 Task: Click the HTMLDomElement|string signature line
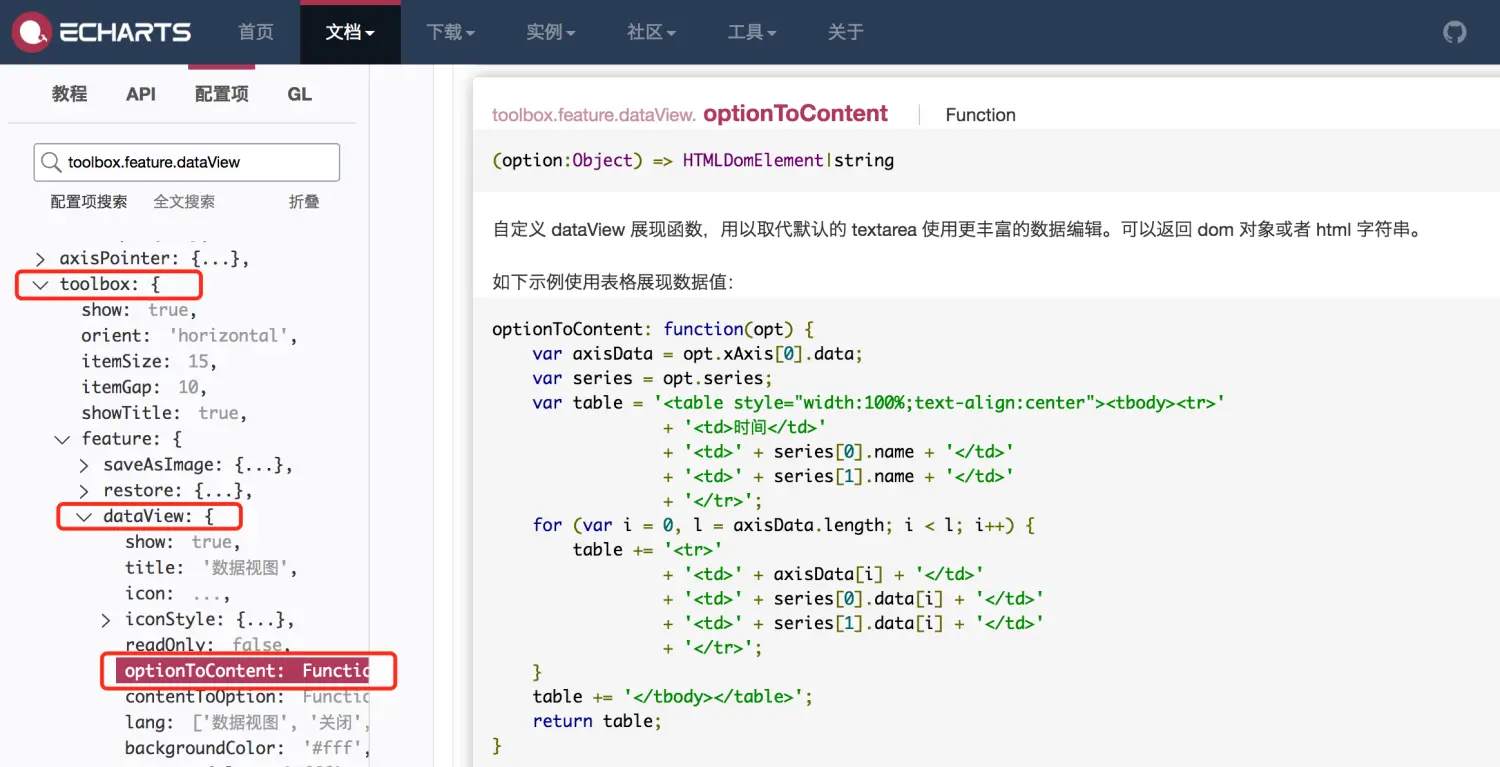click(693, 160)
